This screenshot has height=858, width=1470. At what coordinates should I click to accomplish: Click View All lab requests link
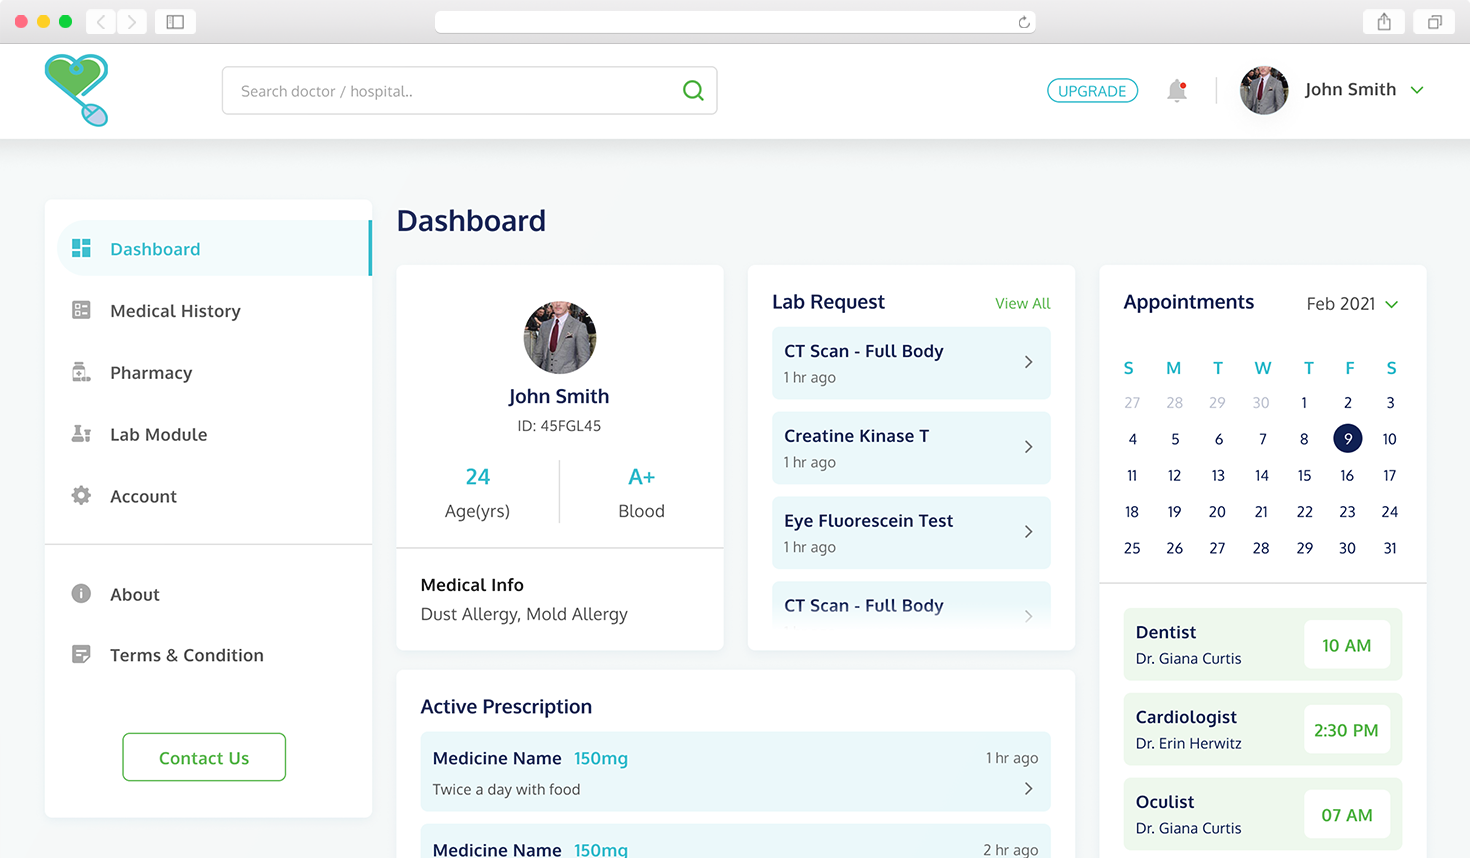(1022, 304)
